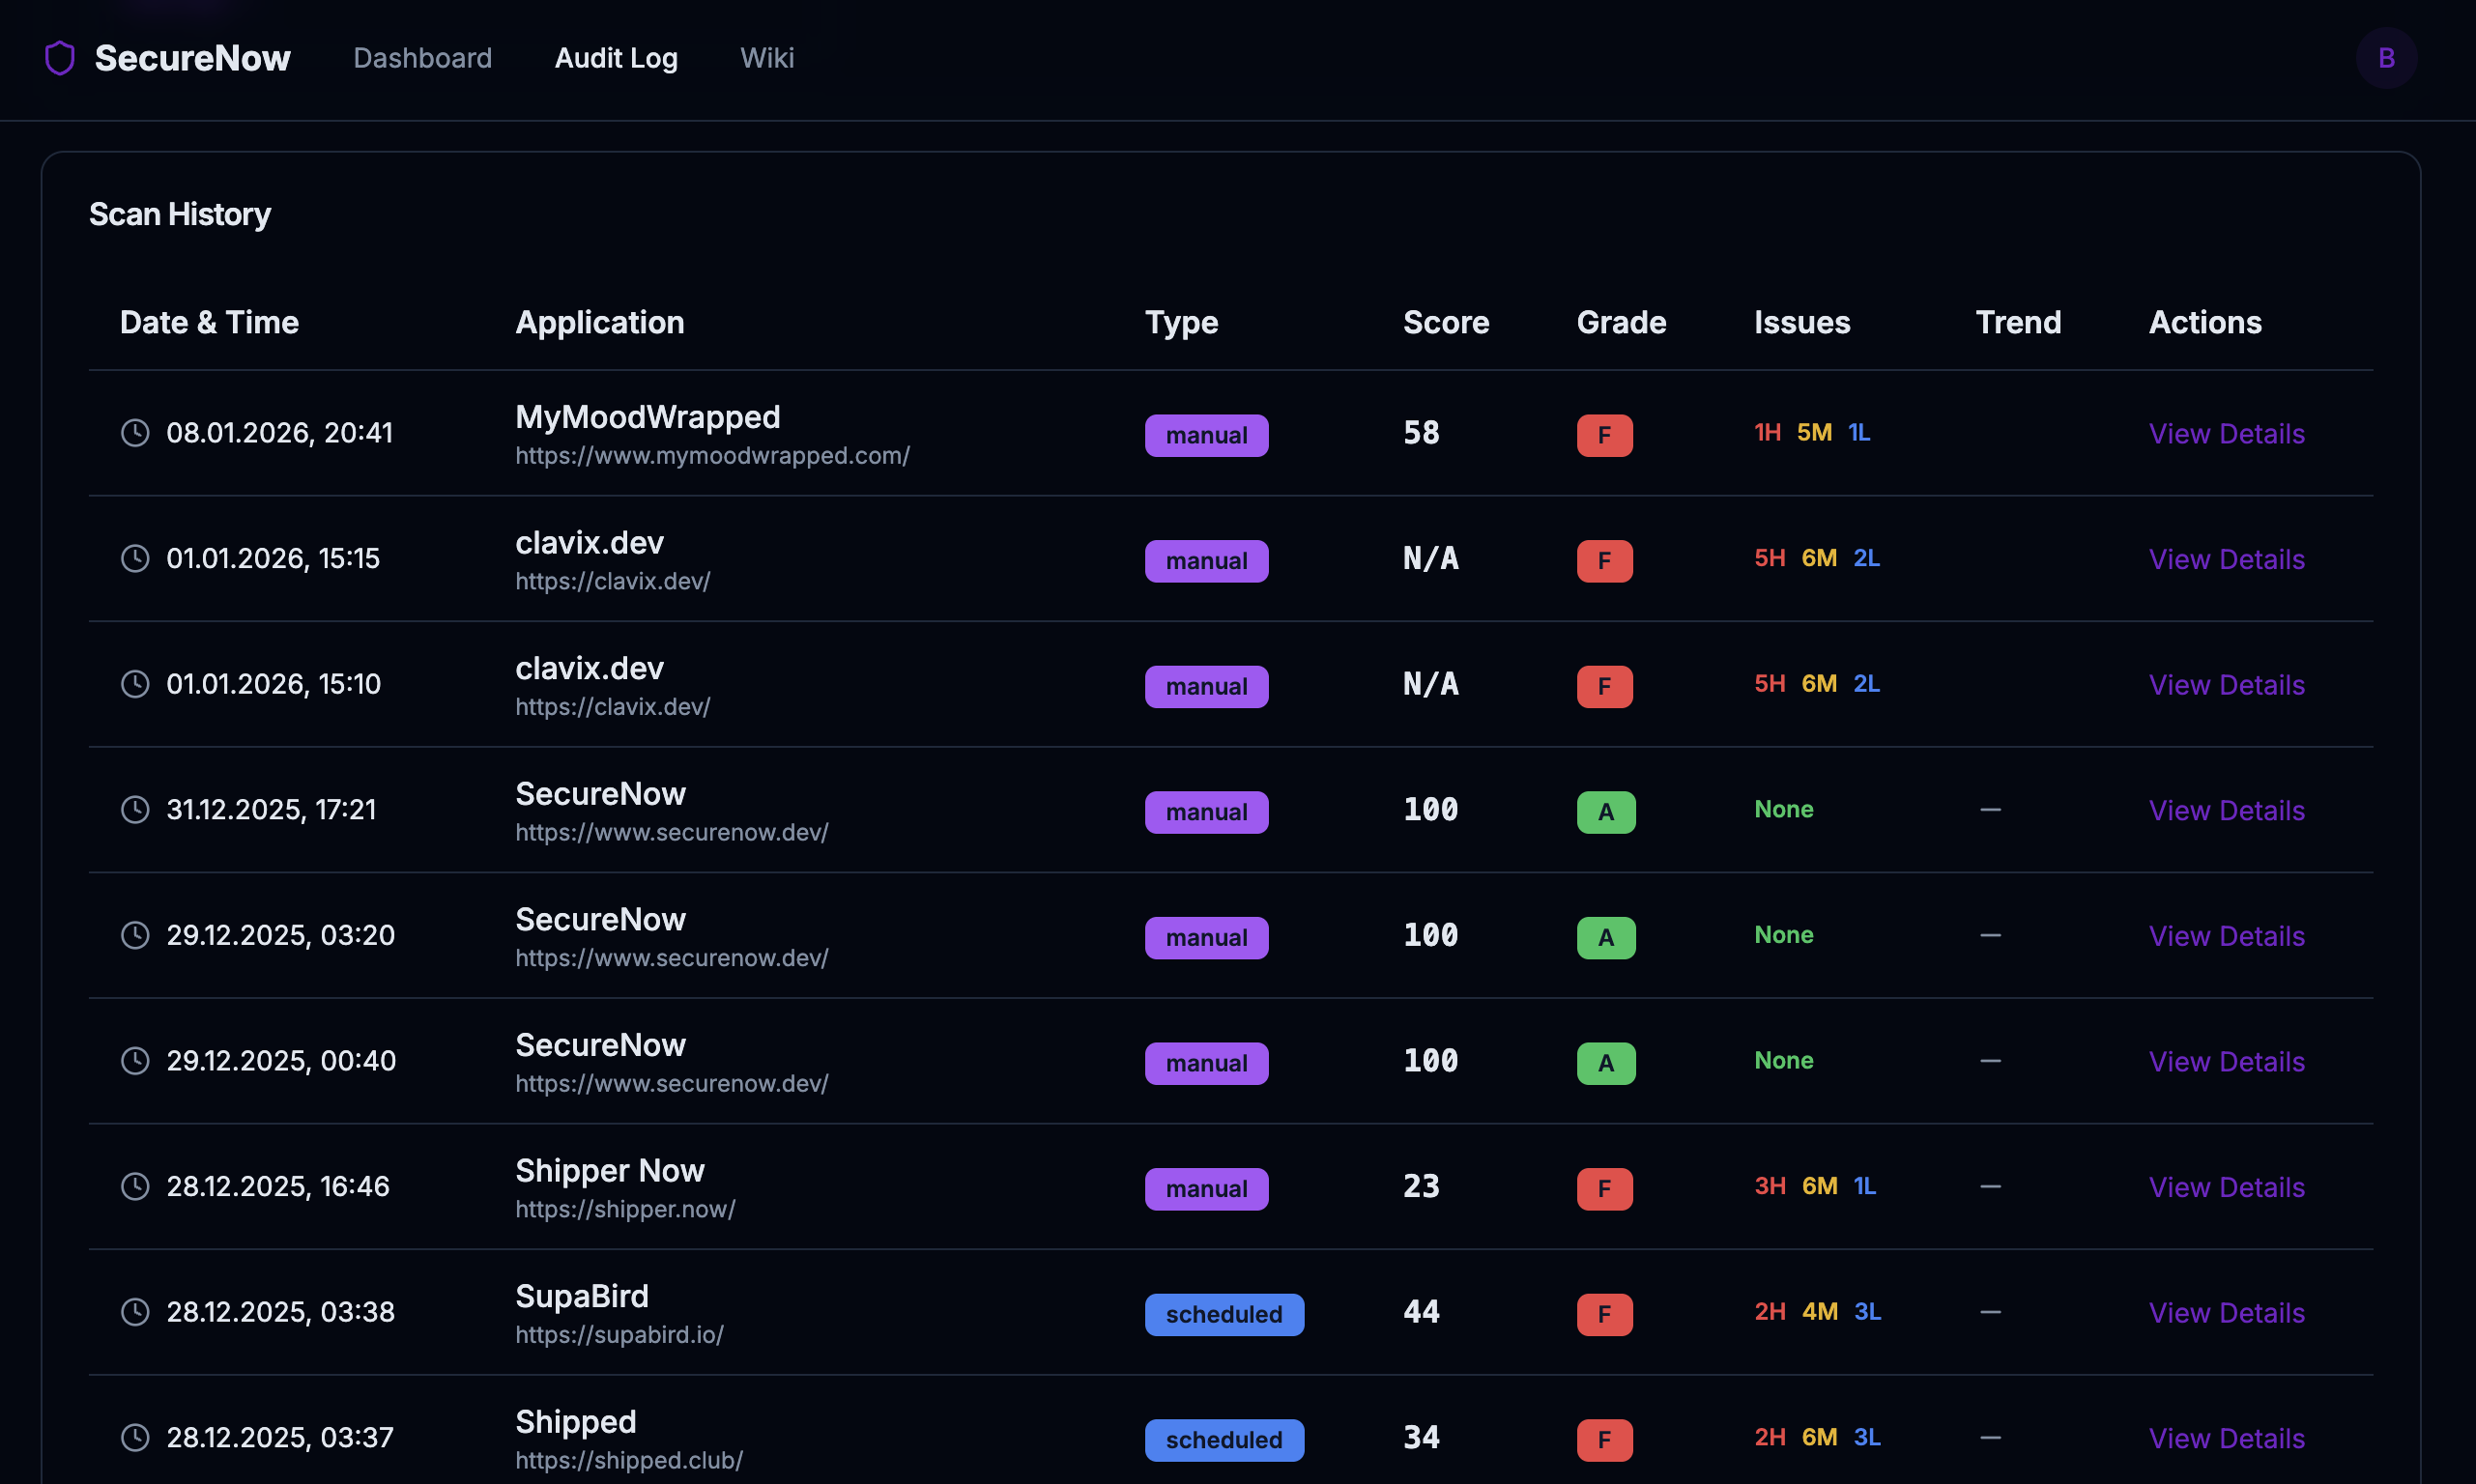
Task: Click clock icon beside 28.12.2025, 03:37
Action: (x=135, y=1437)
